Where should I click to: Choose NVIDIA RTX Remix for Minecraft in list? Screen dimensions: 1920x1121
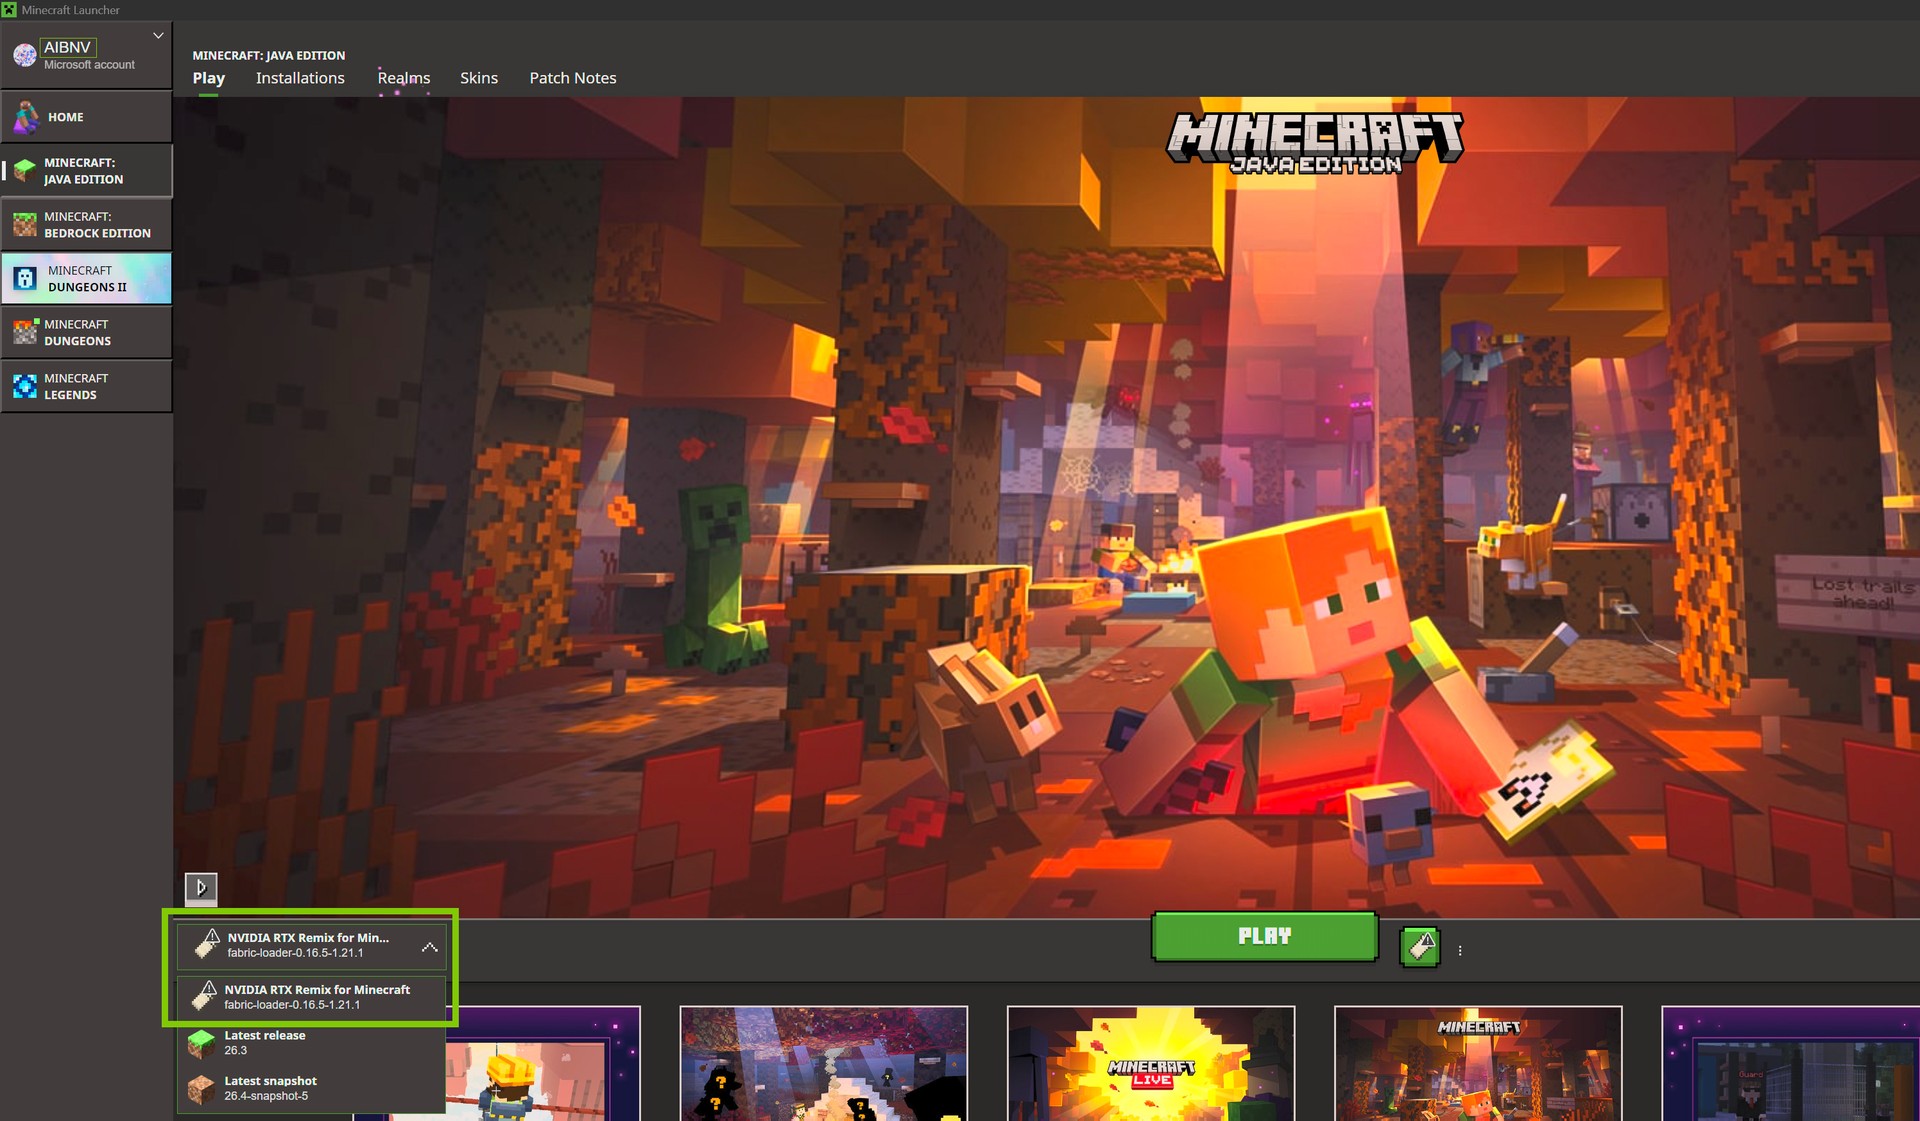(x=312, y=997)
